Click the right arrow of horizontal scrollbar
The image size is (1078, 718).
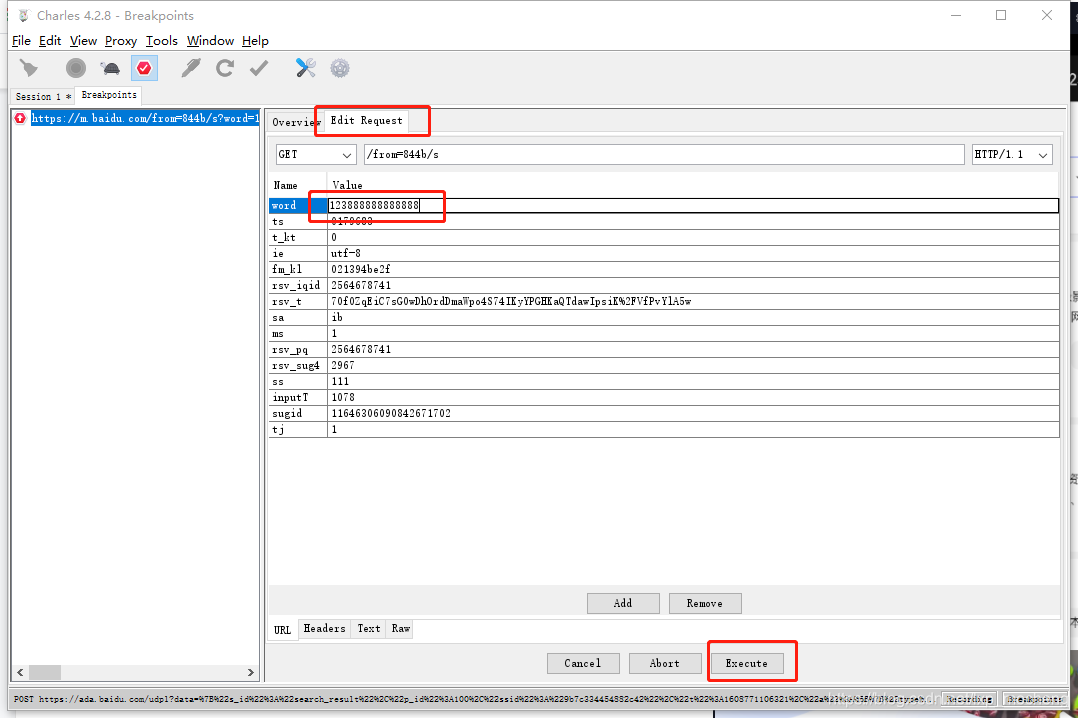click(250, 672)
